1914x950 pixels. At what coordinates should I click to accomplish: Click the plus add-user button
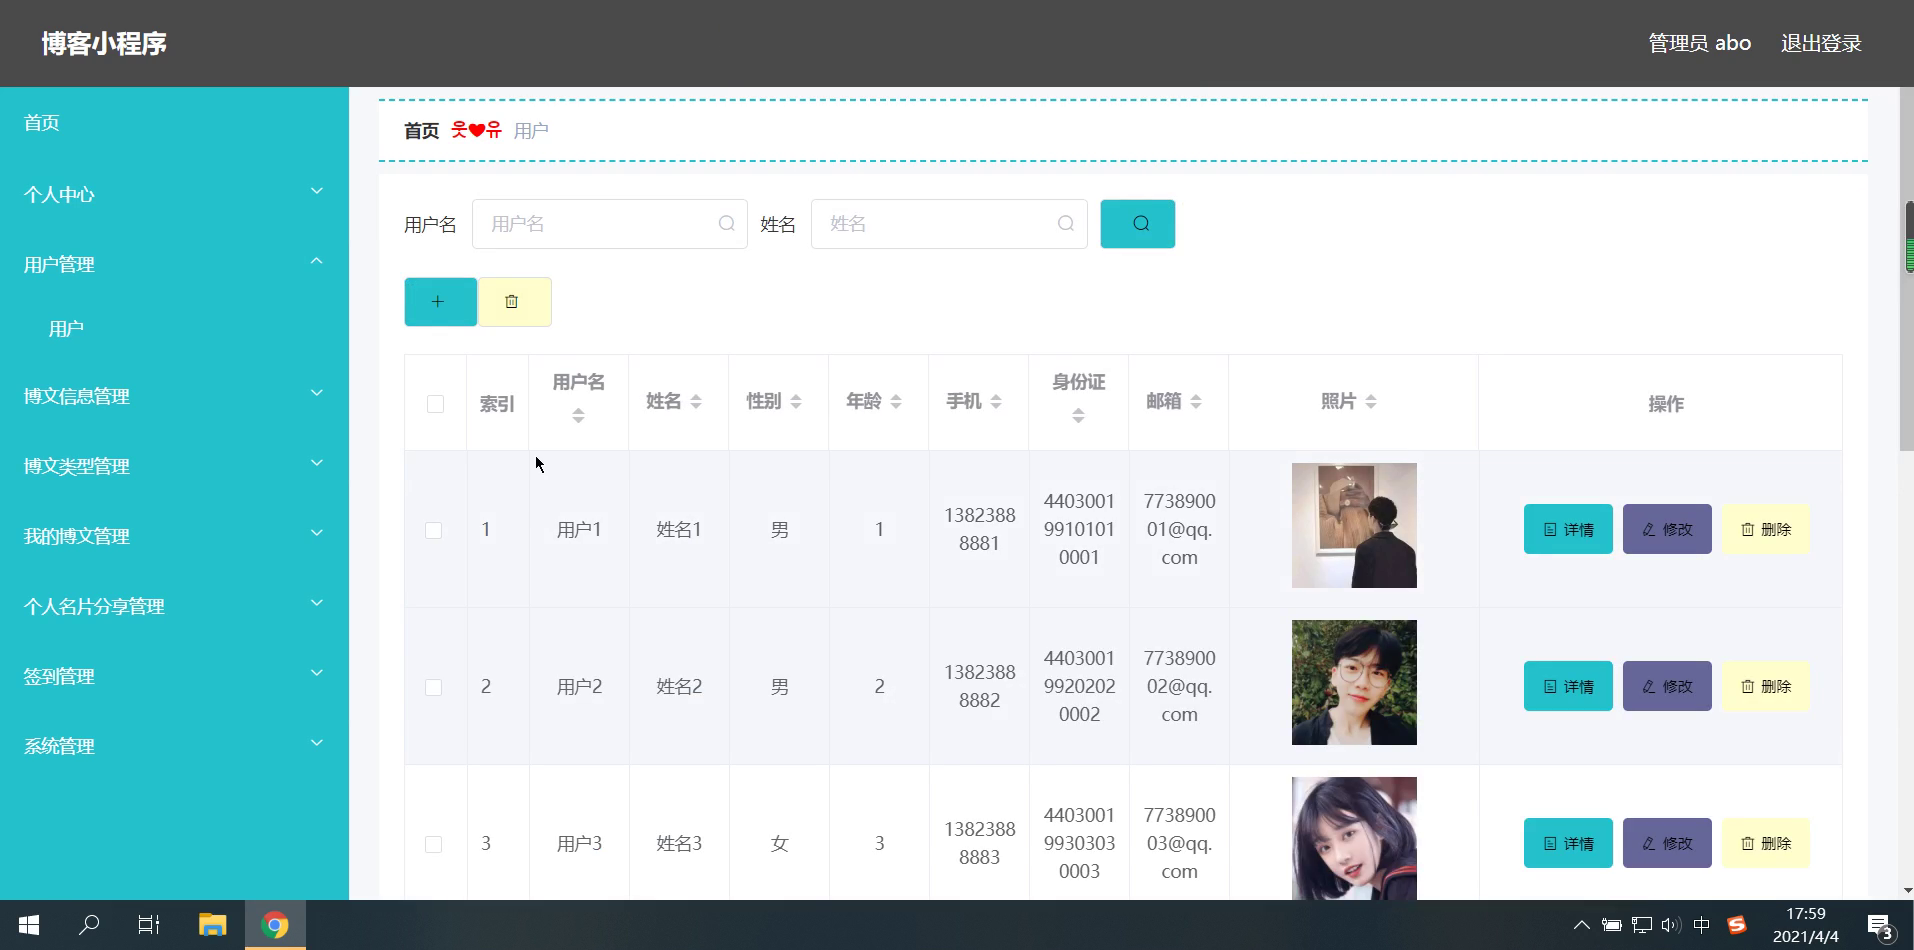pyautogui.click(x=440, y=302)
